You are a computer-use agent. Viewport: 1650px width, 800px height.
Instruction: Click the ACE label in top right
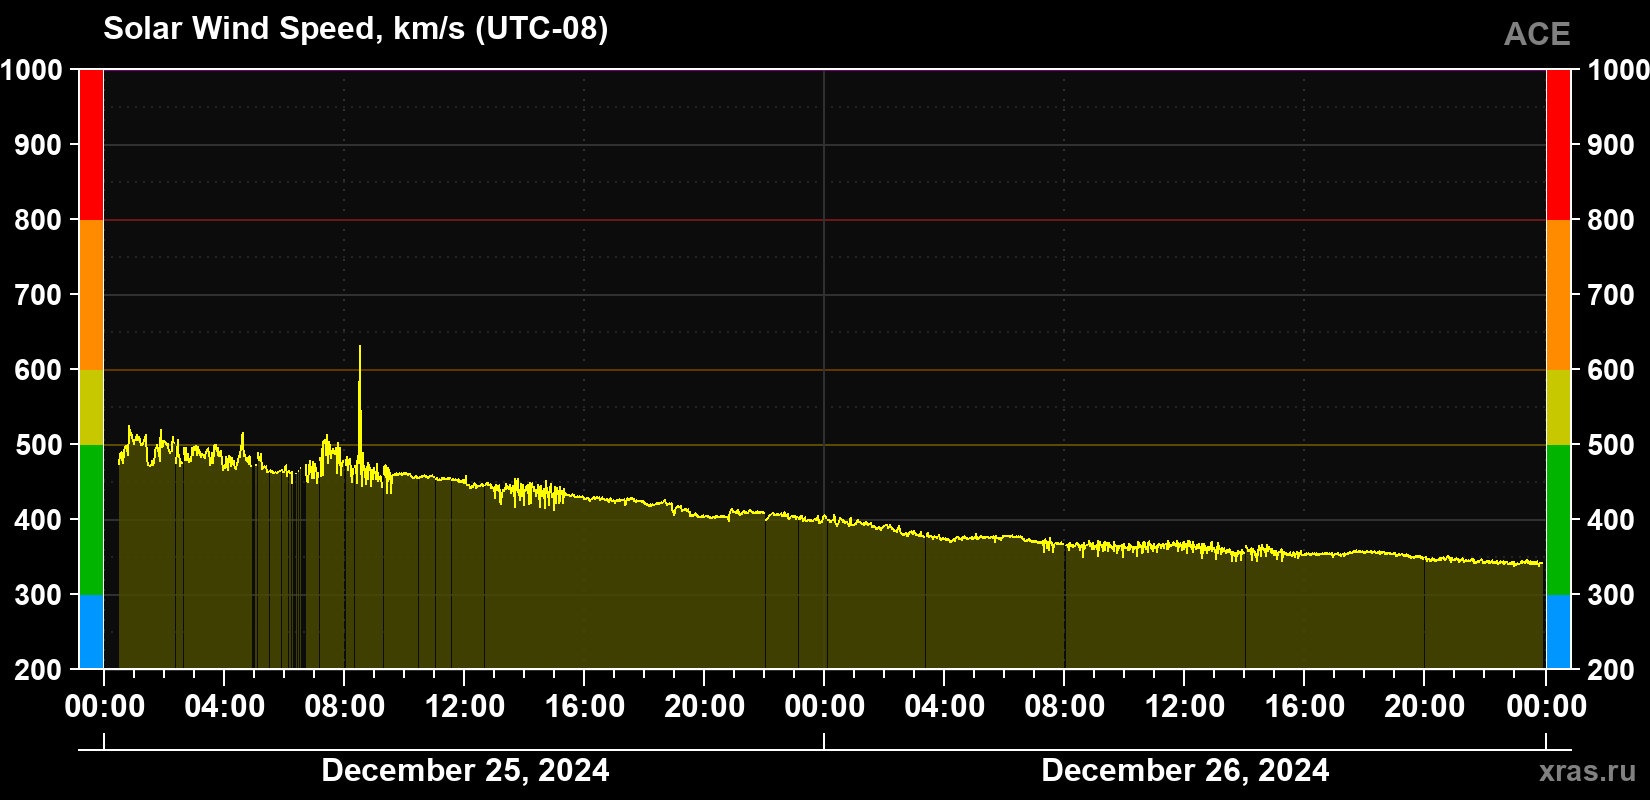point(1537,34)
